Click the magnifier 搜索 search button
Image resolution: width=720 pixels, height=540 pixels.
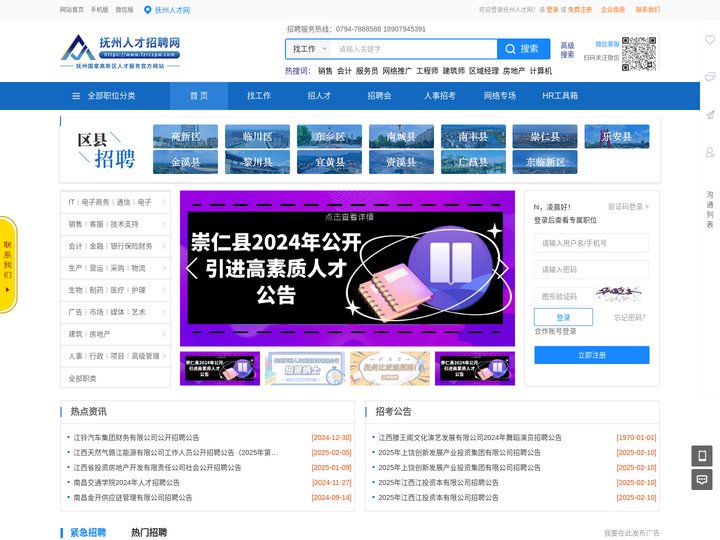(x=523, y=49)
